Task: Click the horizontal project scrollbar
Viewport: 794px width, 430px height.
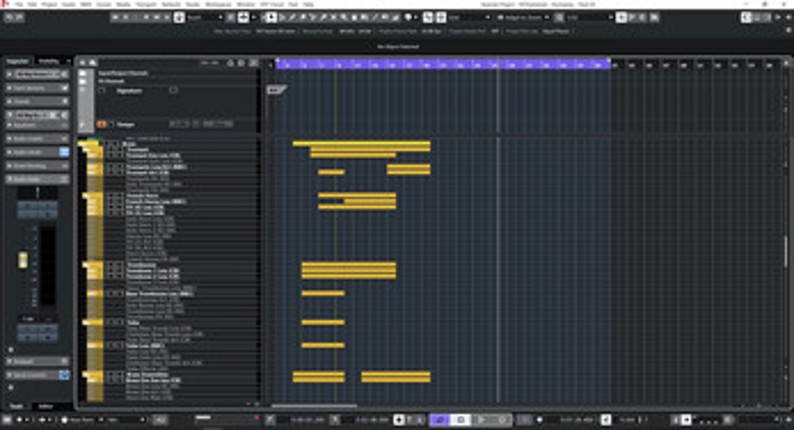Action: [x=314, y=405]
